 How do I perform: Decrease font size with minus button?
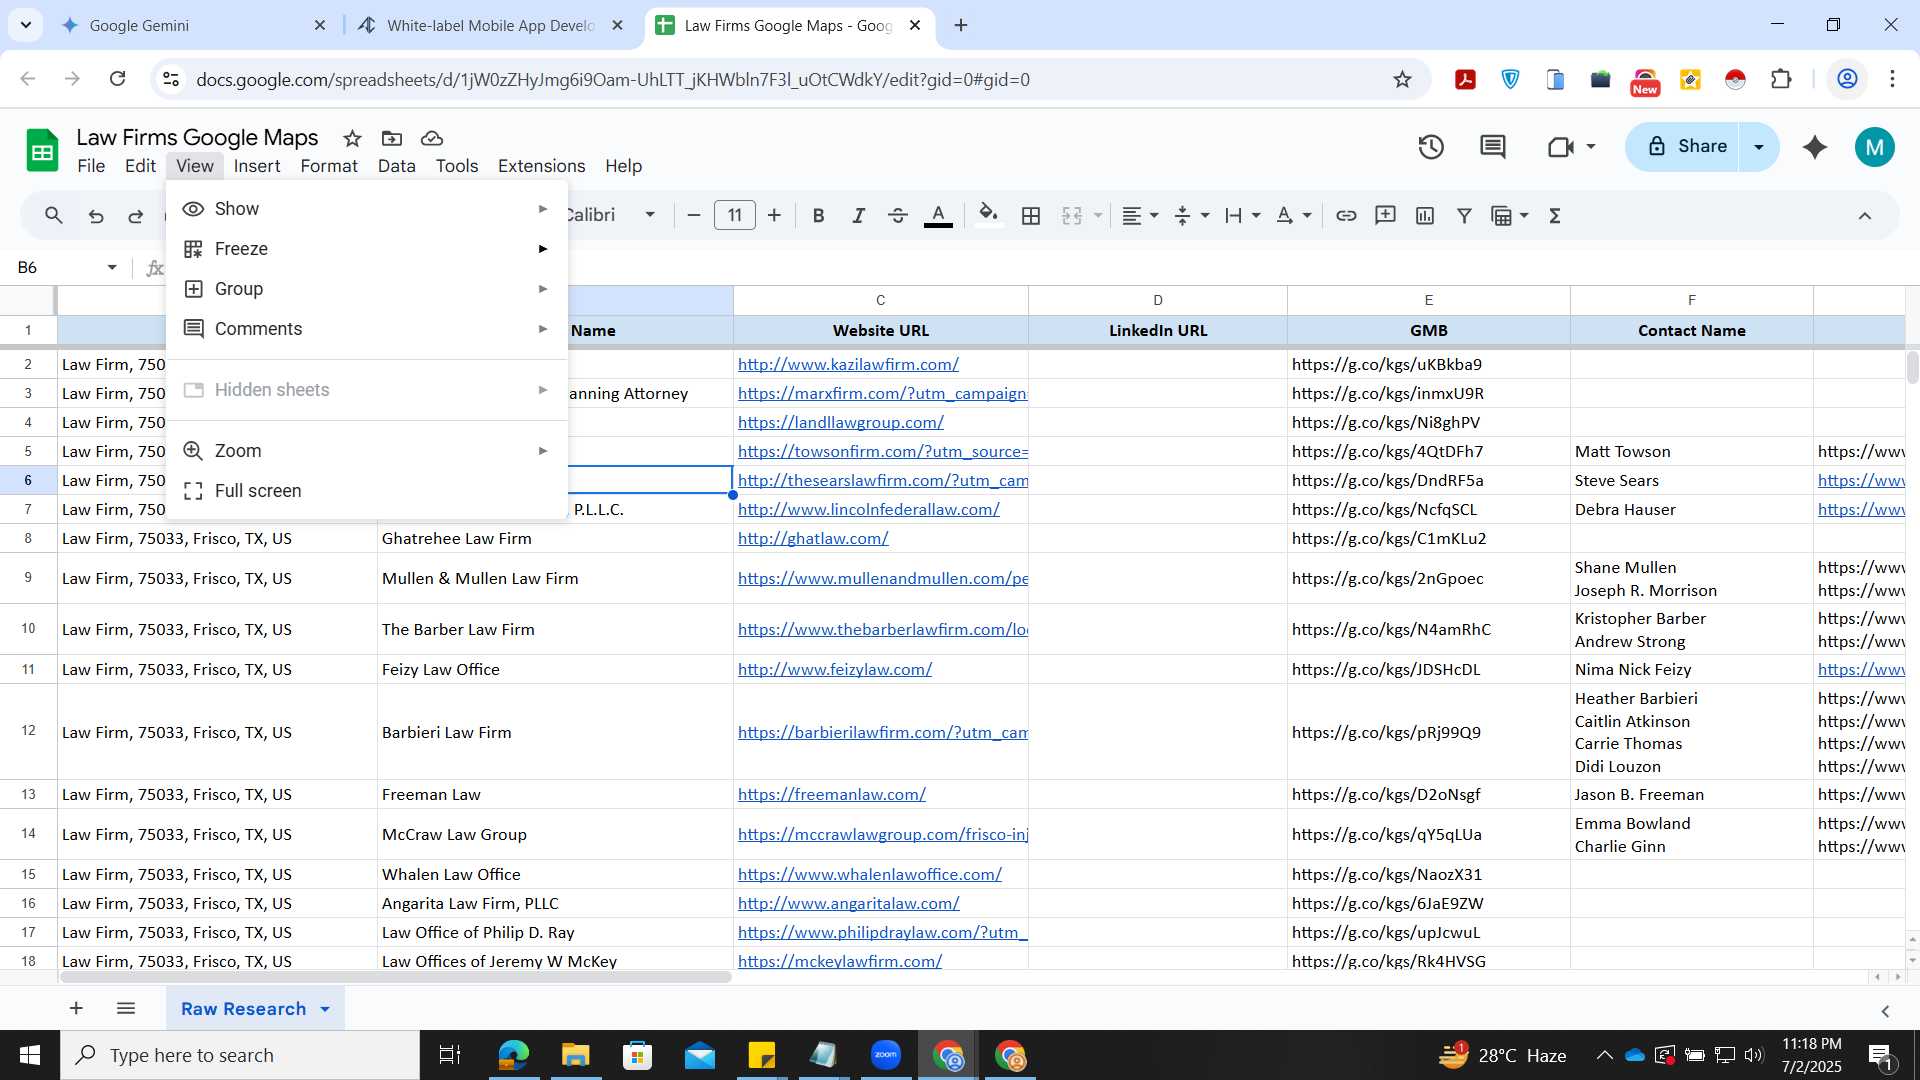[693, 215]
